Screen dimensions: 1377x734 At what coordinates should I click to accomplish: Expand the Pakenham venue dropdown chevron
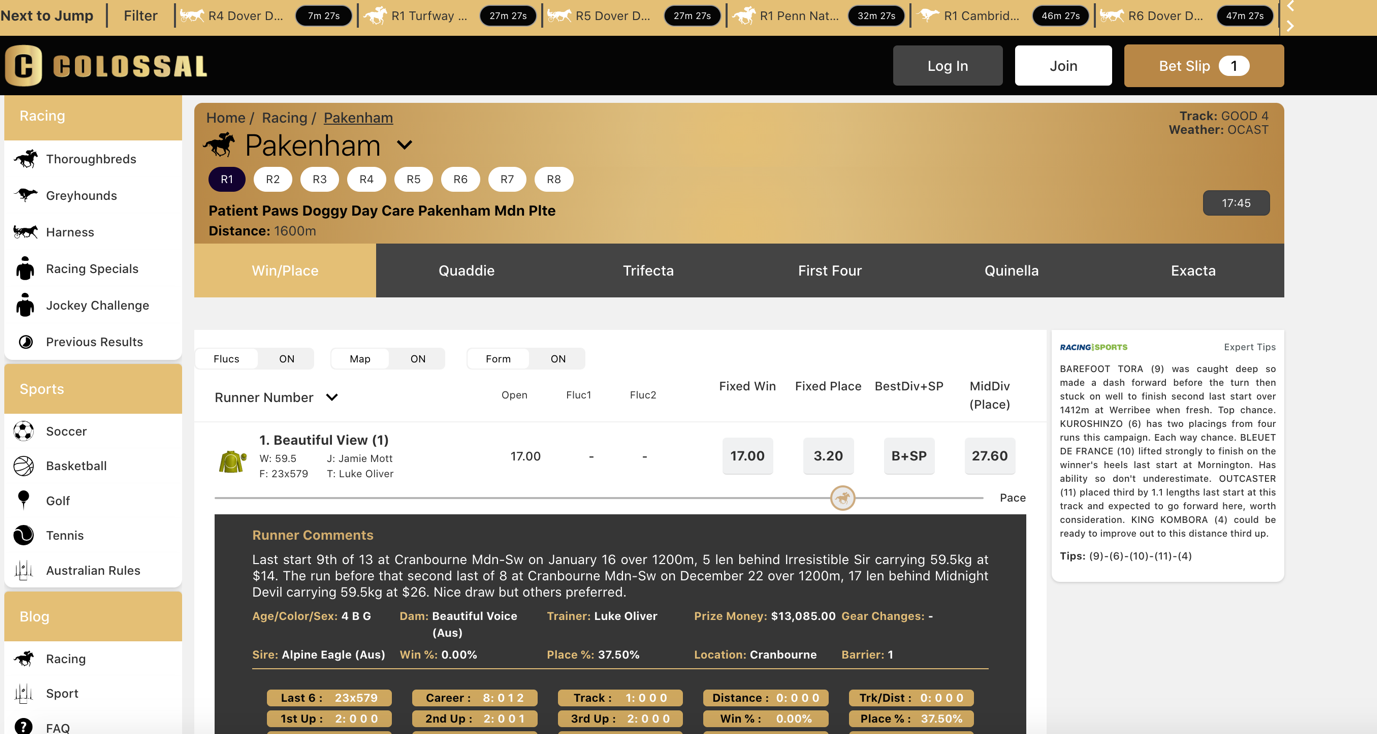pyautogui.click(x=404, y=145)
